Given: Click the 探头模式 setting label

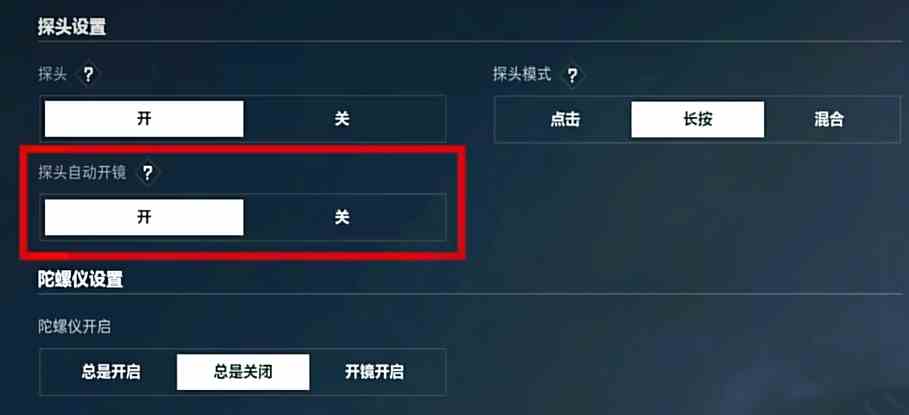Looking at the screenshot, I should tap(522, 74).
